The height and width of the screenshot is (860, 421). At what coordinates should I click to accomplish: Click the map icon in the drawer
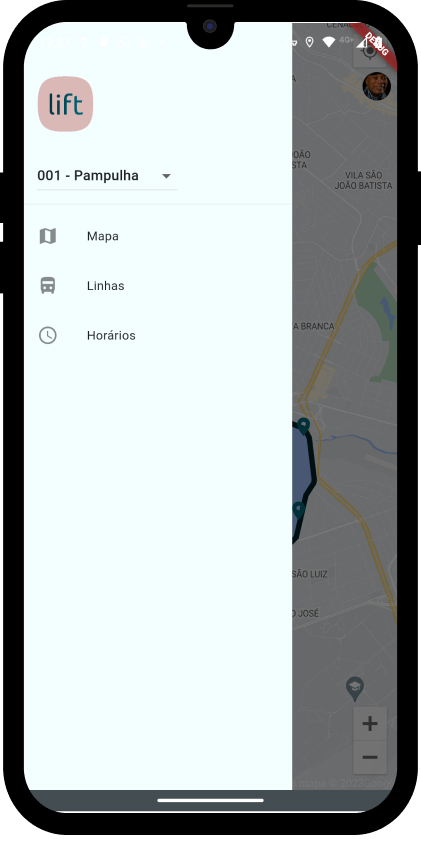tap(48, 236)
